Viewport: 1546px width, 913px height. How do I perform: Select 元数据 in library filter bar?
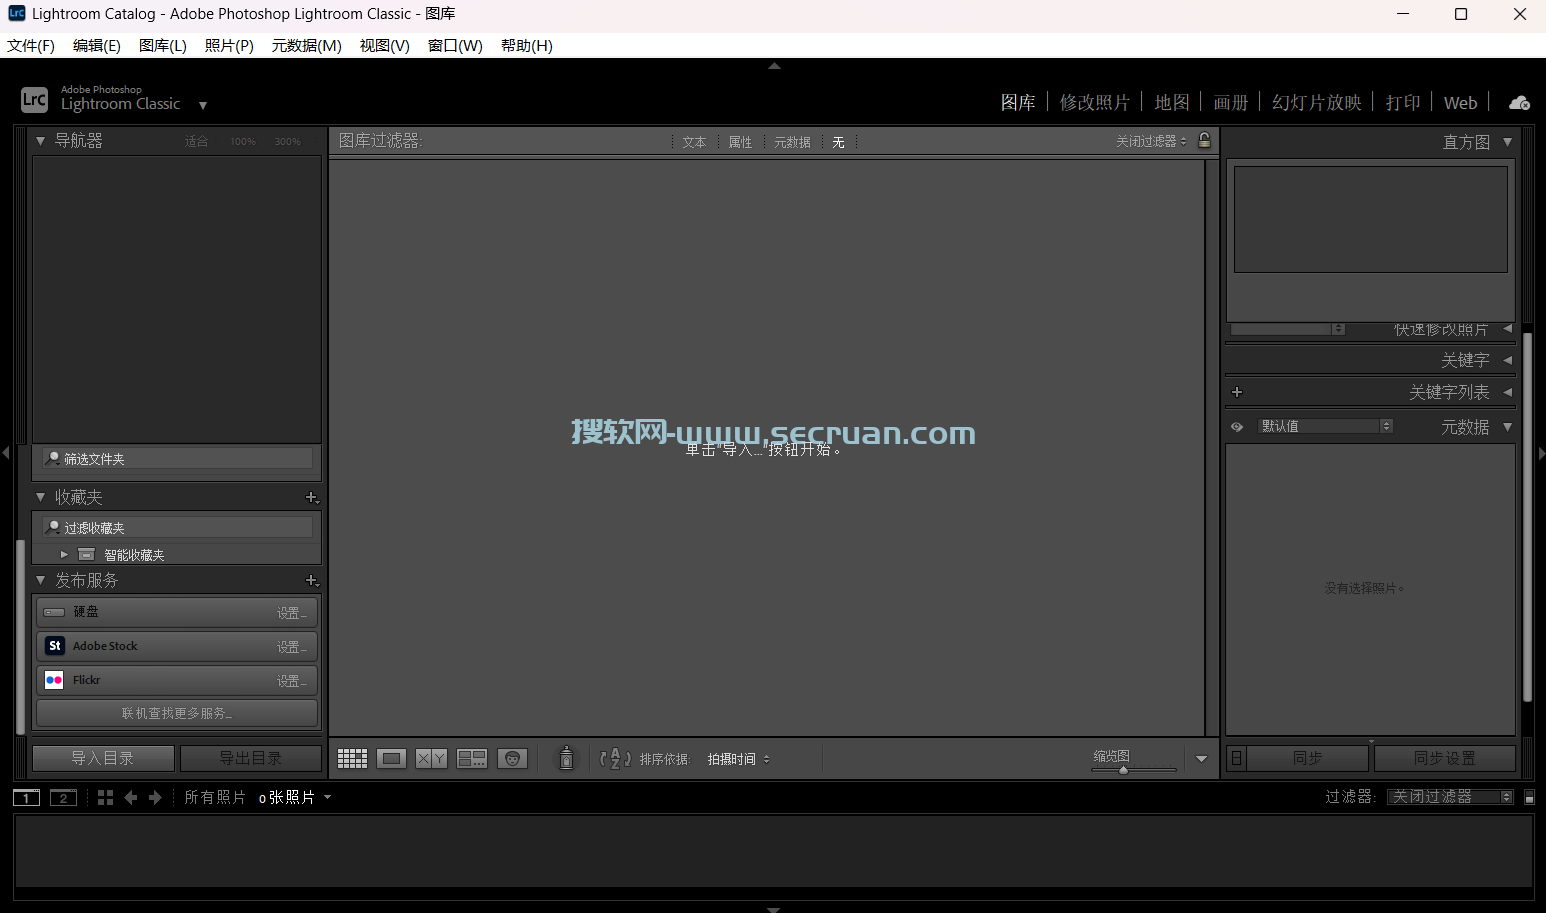[792, 142]
